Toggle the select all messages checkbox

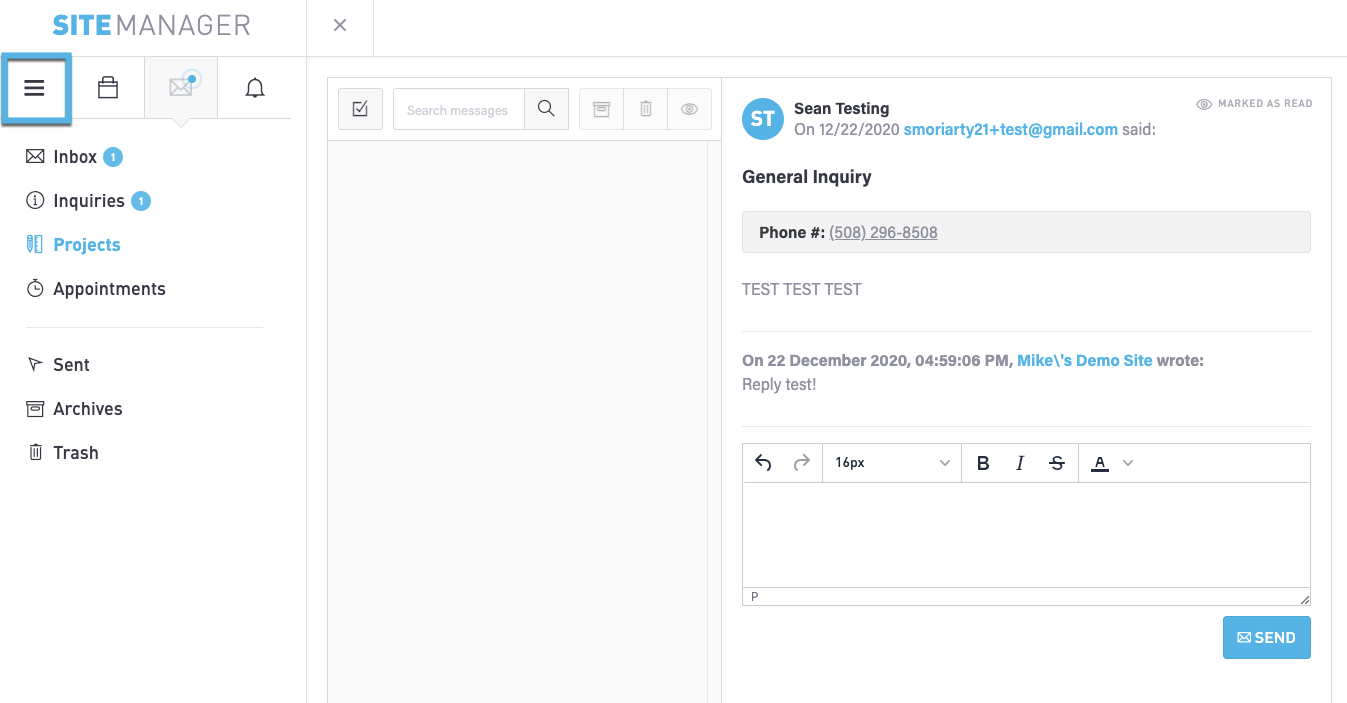(x=360, y=110)
